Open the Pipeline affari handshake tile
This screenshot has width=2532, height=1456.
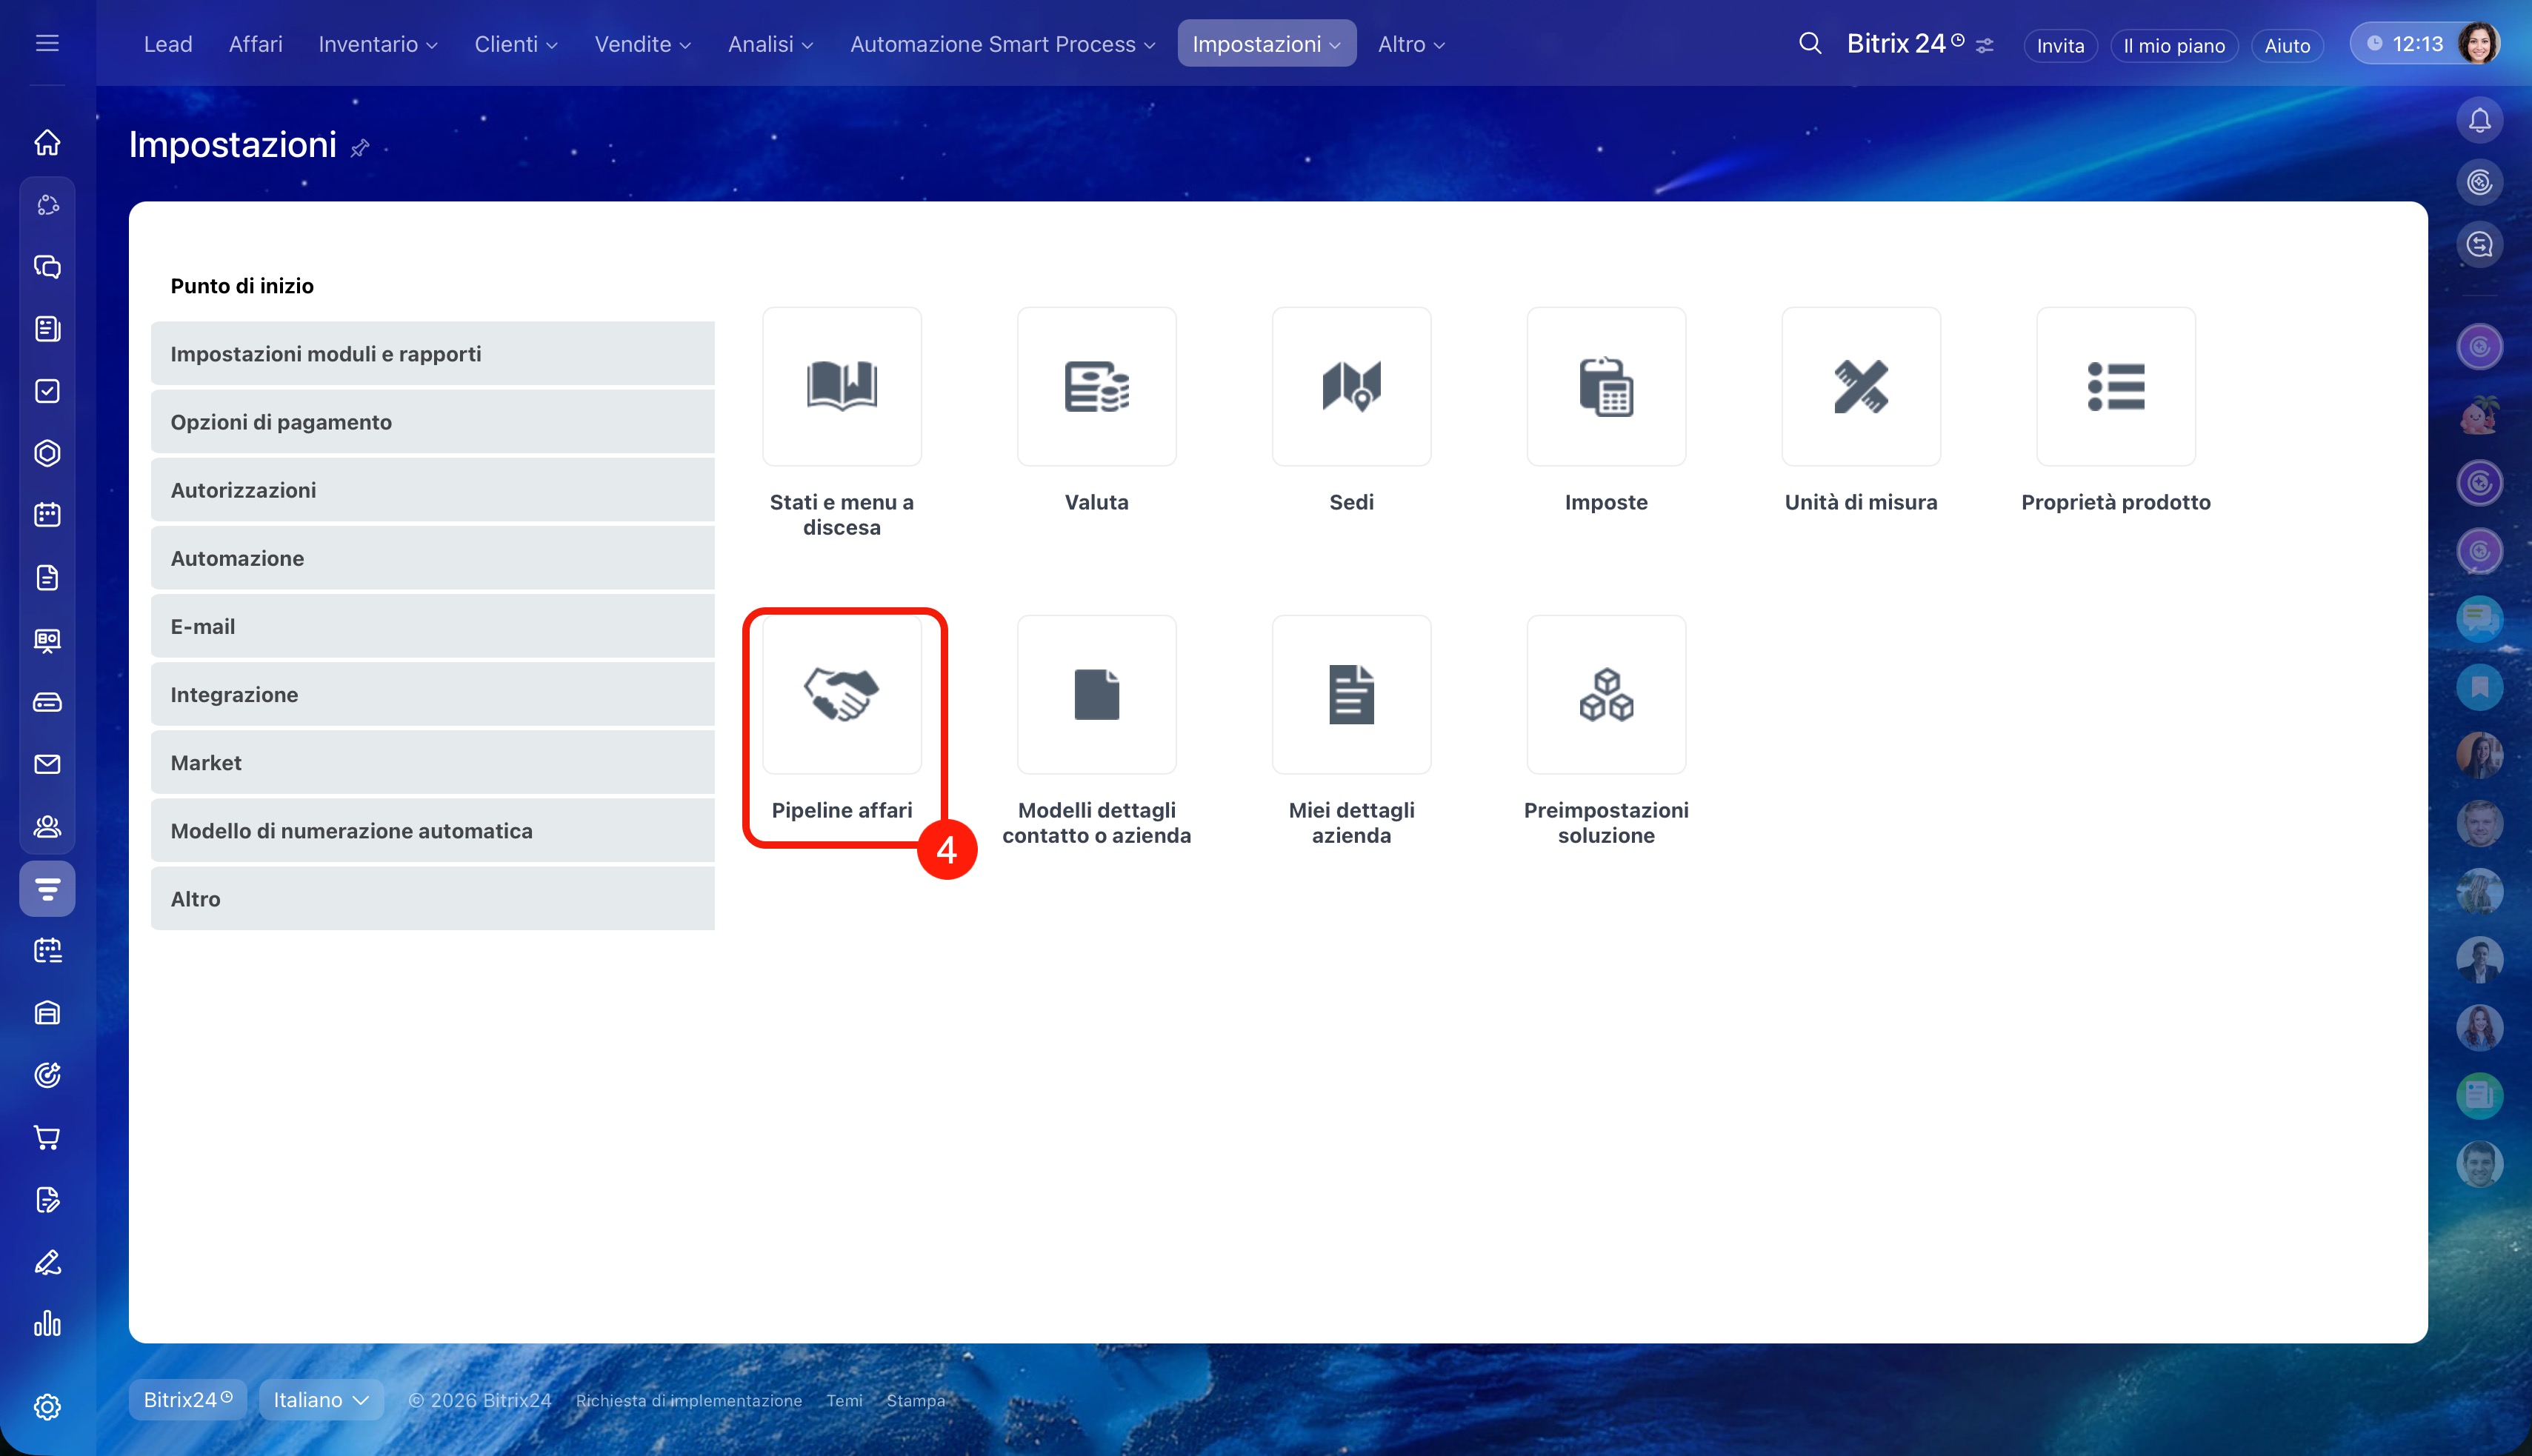(x=841, y=694)
